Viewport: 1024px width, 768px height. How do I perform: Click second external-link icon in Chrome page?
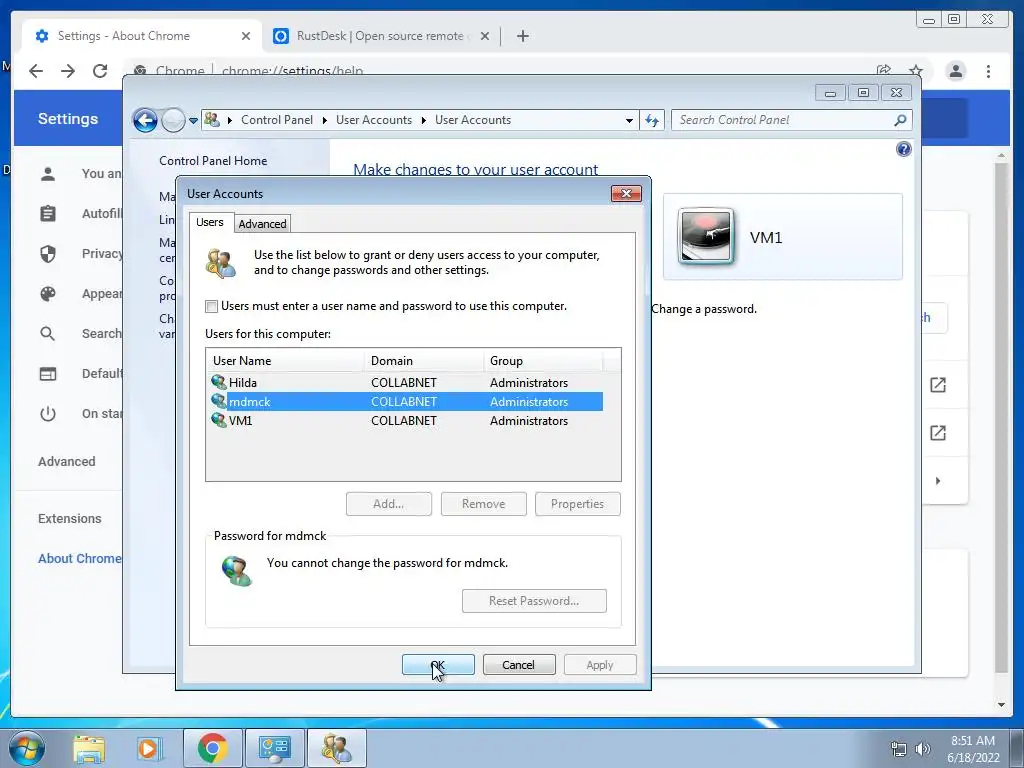938,432
